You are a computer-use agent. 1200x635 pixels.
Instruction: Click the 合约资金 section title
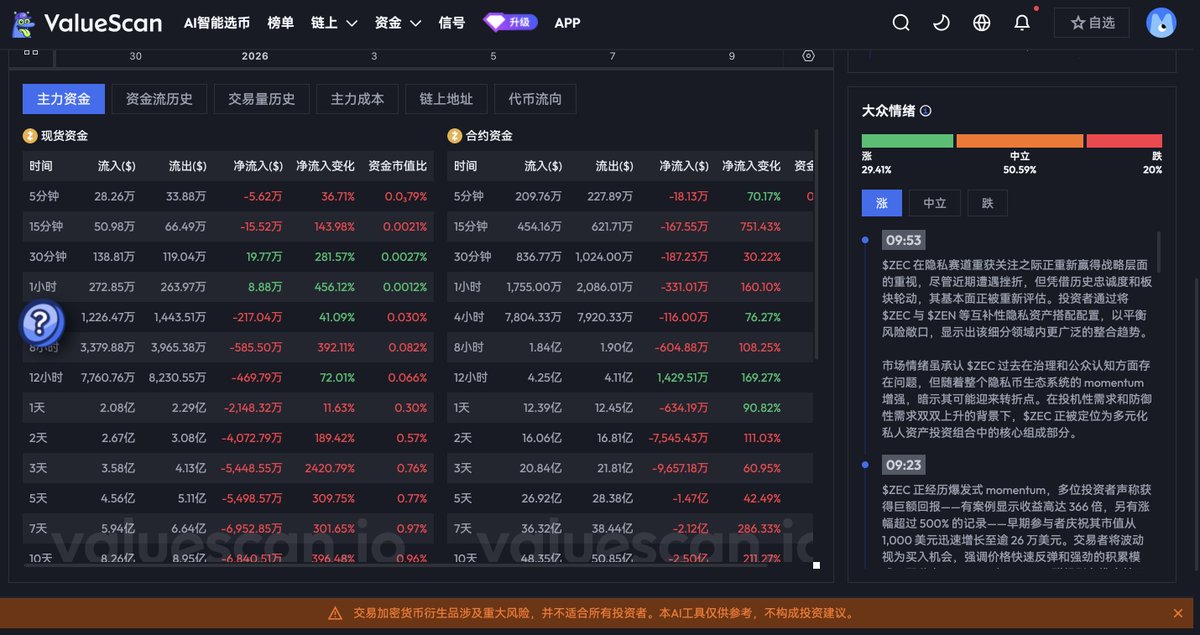(x=489, y=135)
